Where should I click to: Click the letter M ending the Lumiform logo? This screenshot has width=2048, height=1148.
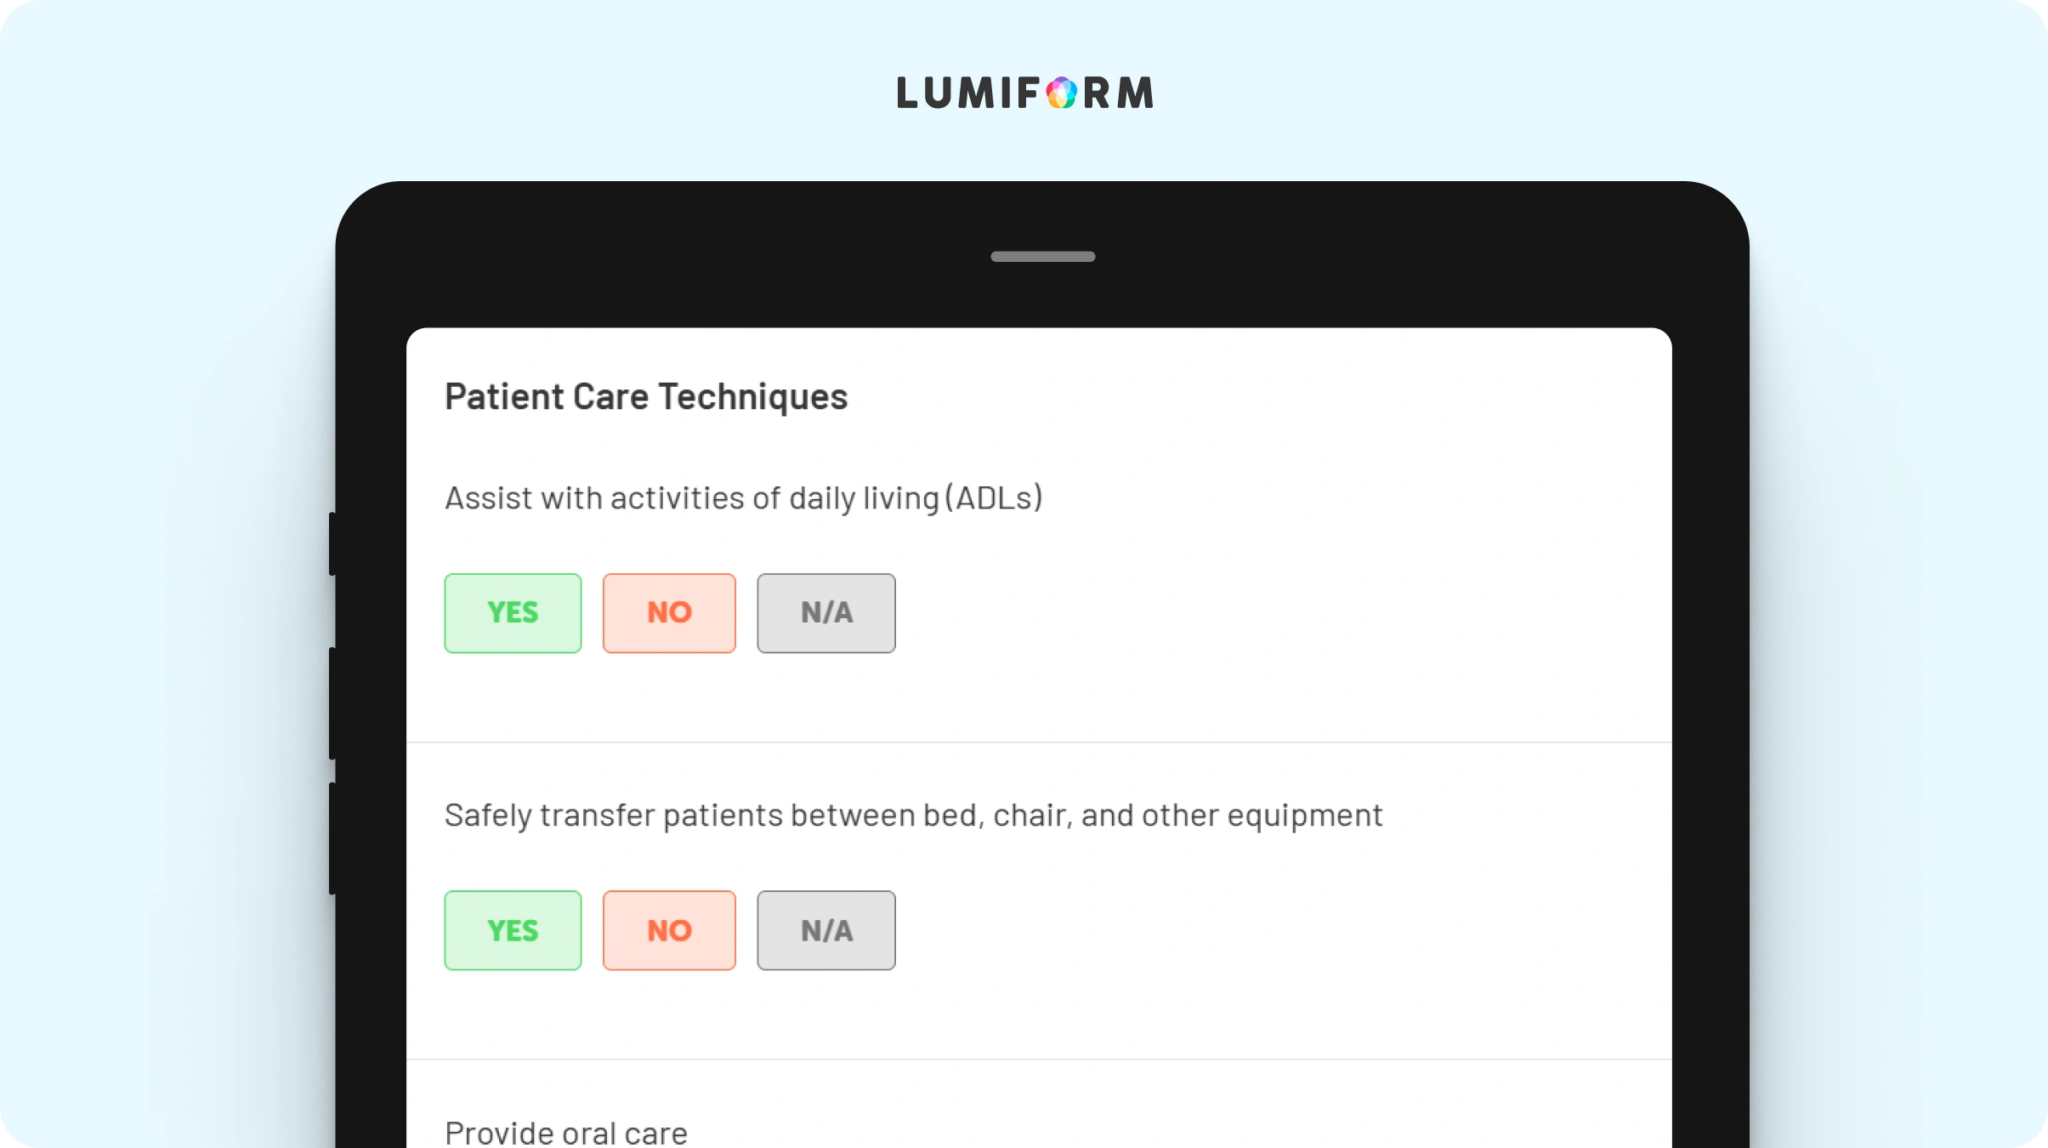pyautogui.click(x=1135, y=93)
